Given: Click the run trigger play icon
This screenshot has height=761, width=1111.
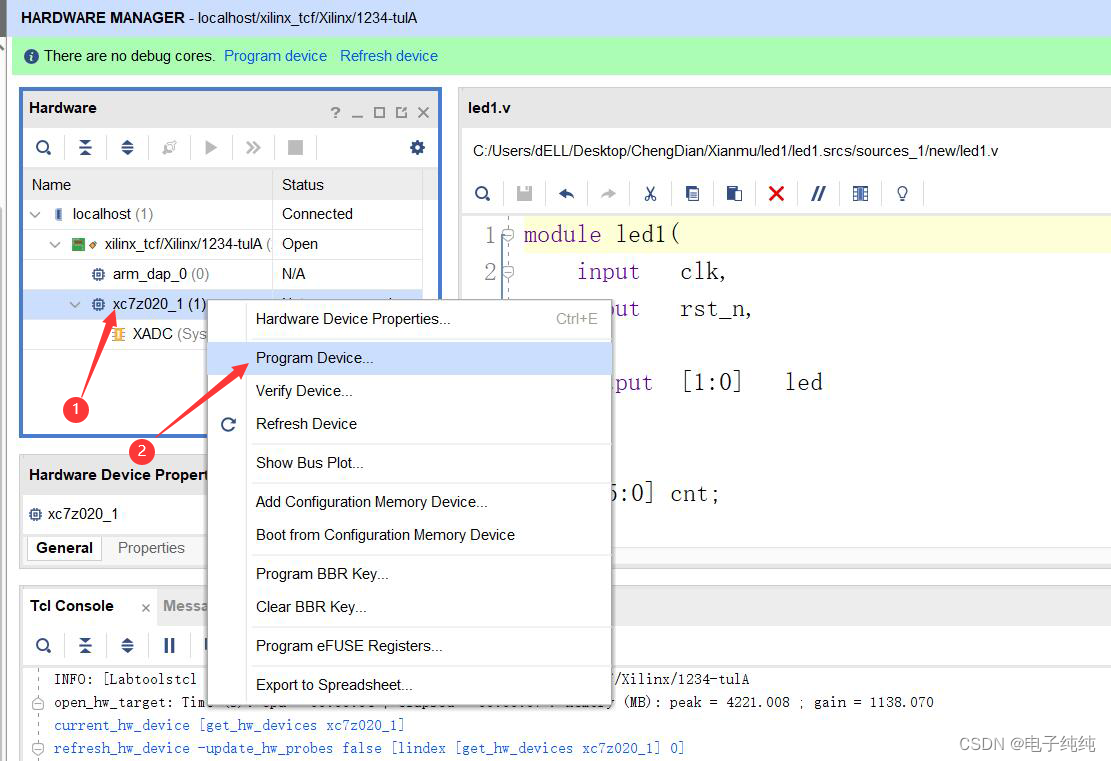Looking at the screenshot, I should point(211,147).
